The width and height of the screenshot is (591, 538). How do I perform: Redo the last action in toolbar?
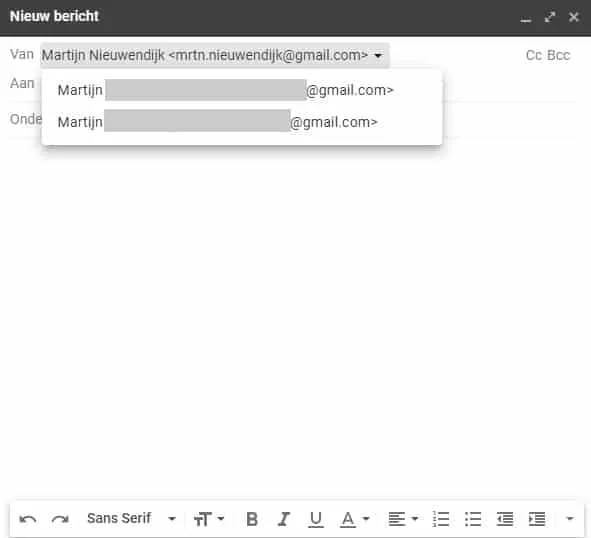click(60, 519)
